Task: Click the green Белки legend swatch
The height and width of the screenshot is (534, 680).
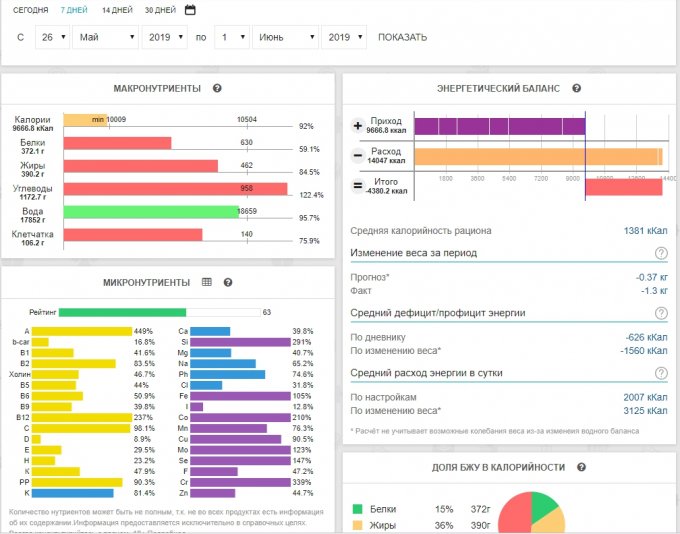Action: coord(359,508)
